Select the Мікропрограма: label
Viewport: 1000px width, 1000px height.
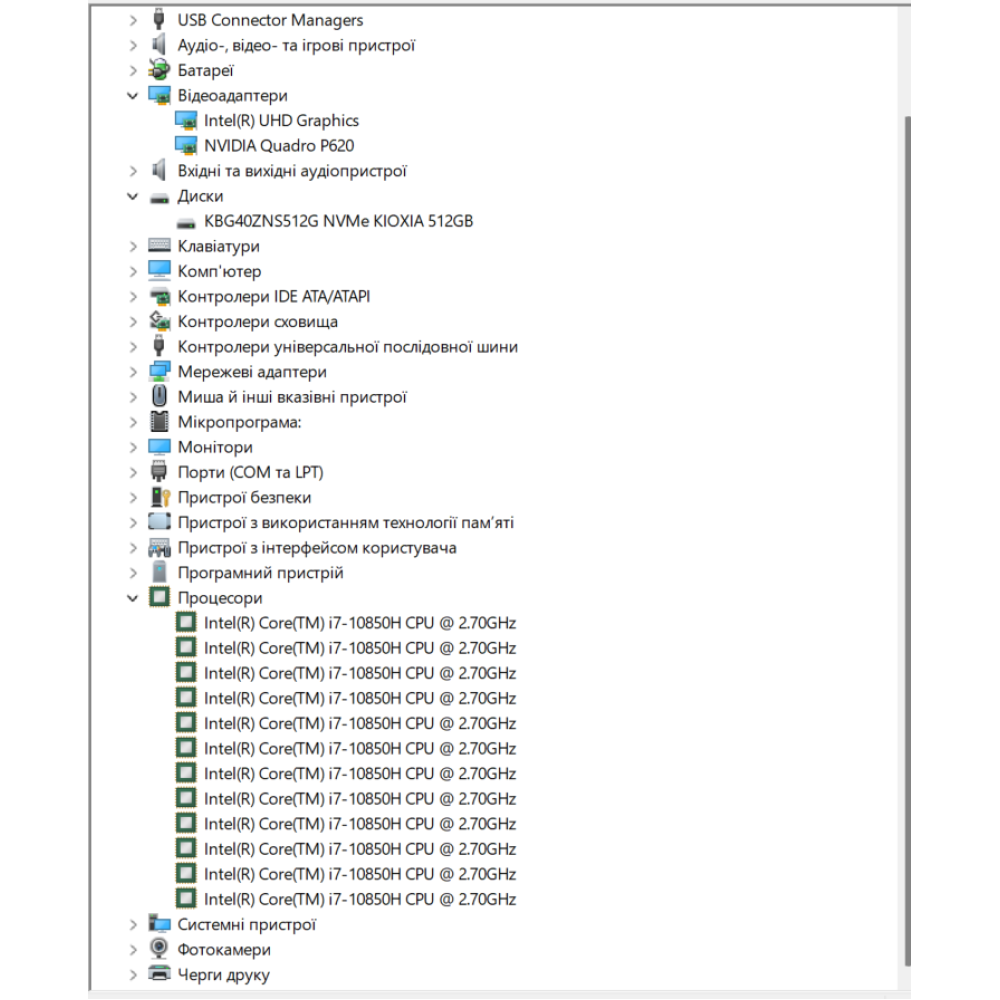coord(239,422)
